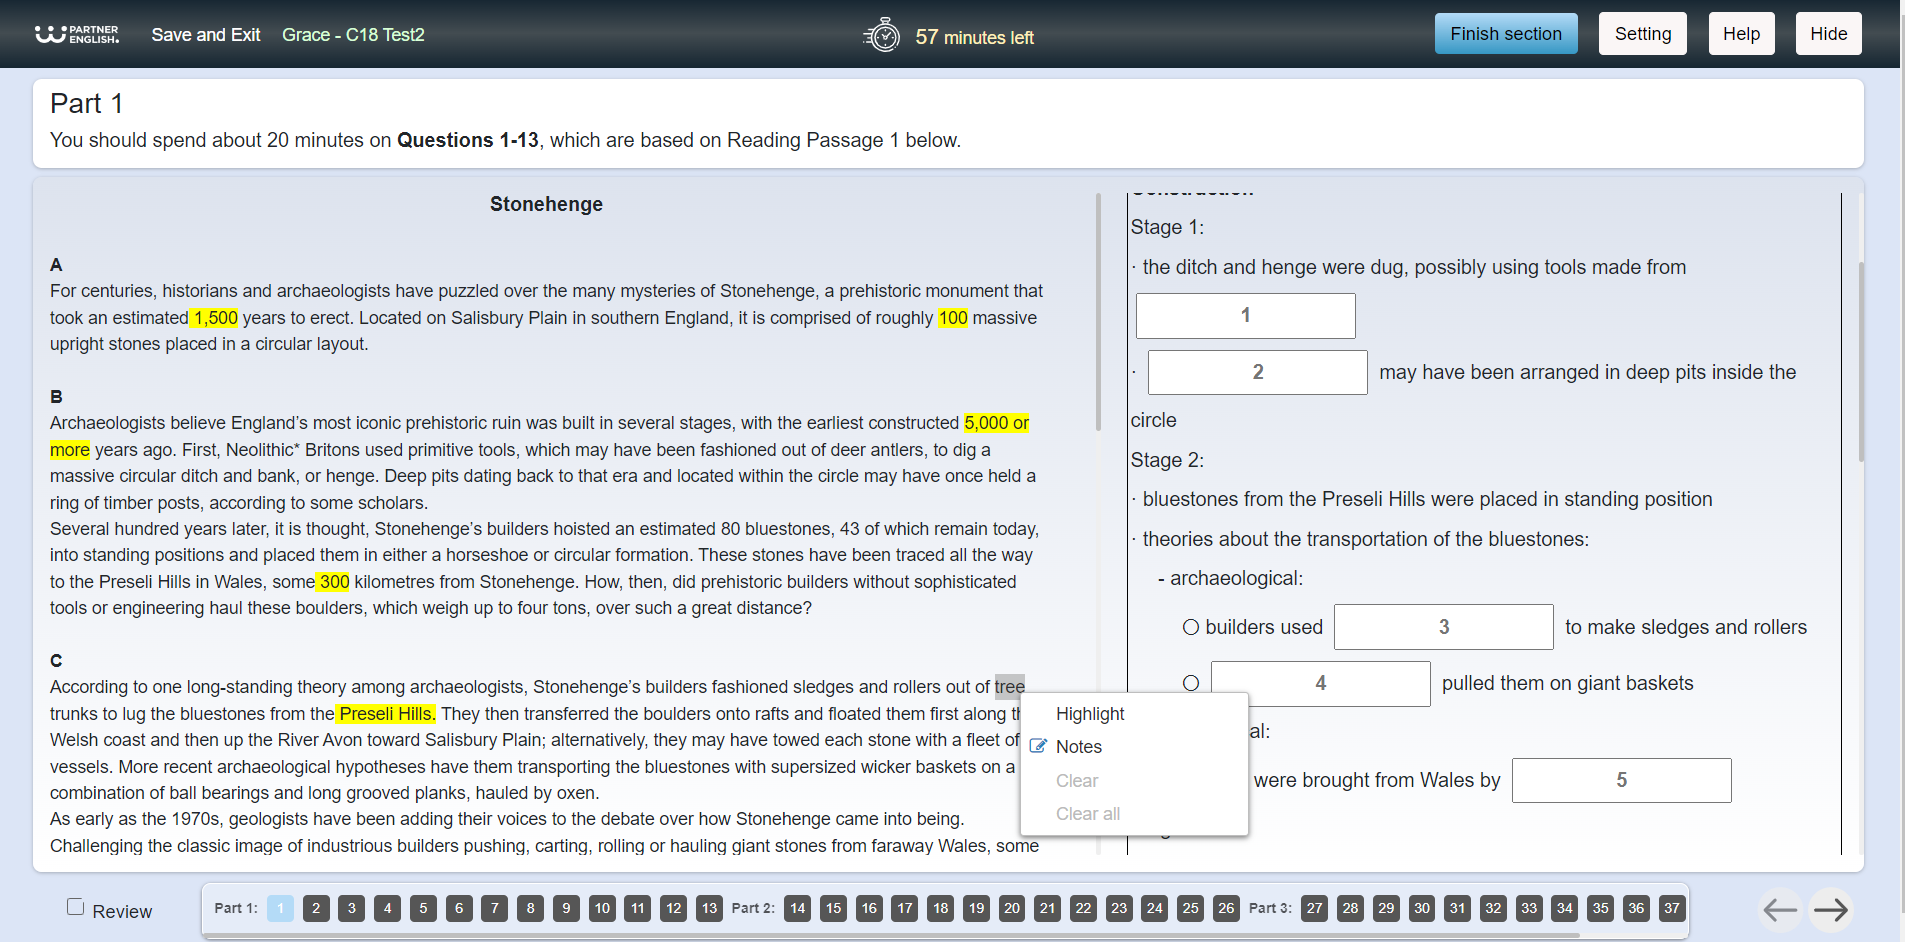Open the Setting button
The image size is (1905, 942).
(x=1643, y=34)
